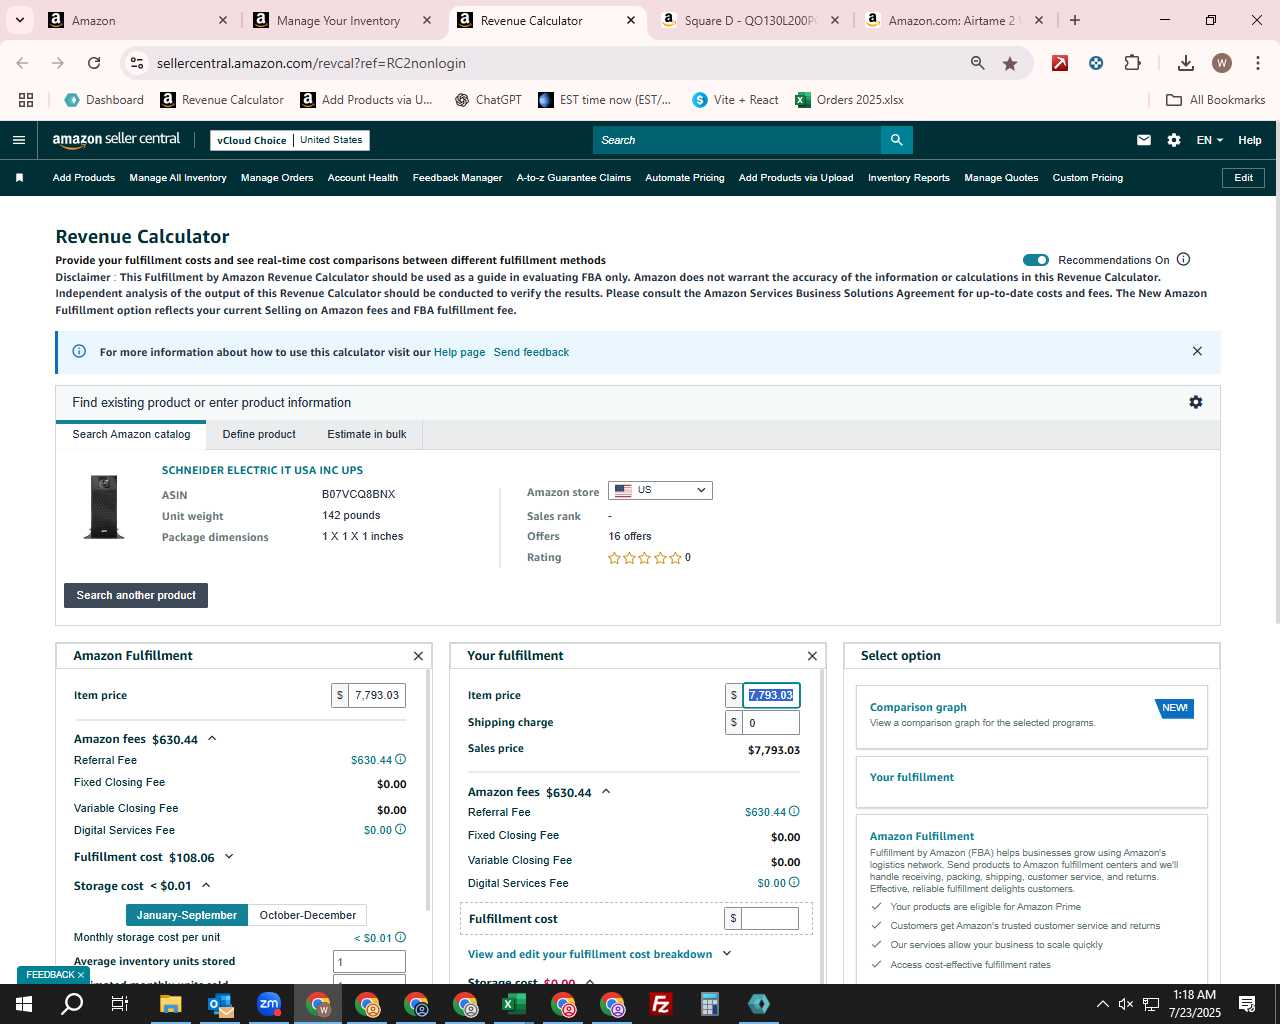Image resolution: width=1280 pixels, height=1024 pixels.
Task: Click the search magnifier button
Action: click(x=896, y=140)
